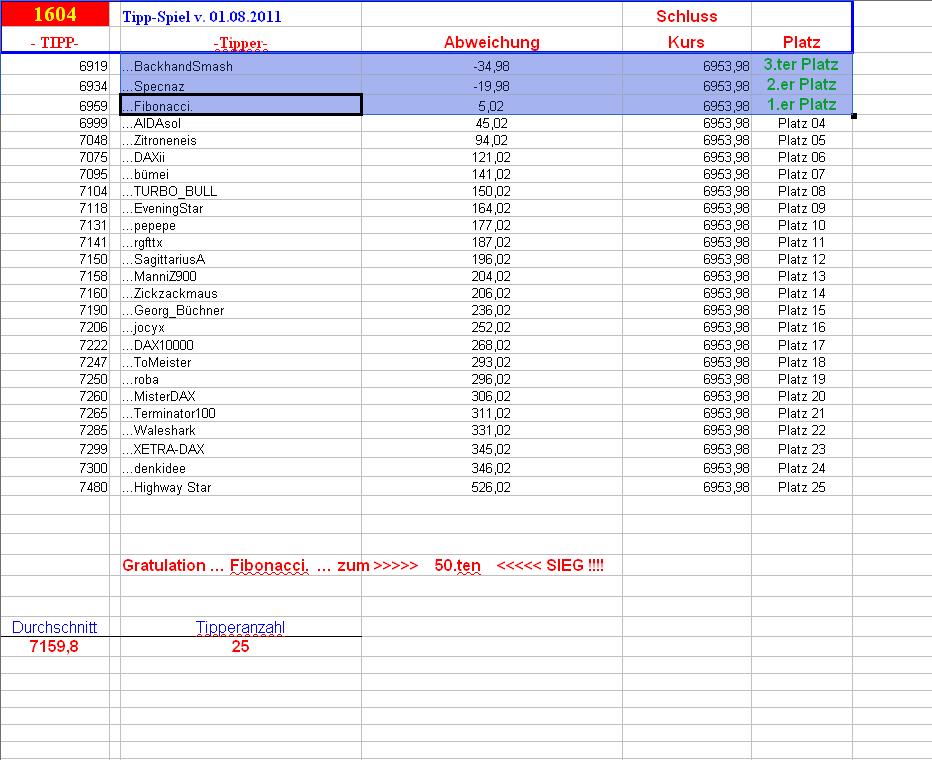Image resolution: width=932 pixels, height=760 pixels.
Task: Click the 3.ter Platz cell
Action: tap(801, 65)
